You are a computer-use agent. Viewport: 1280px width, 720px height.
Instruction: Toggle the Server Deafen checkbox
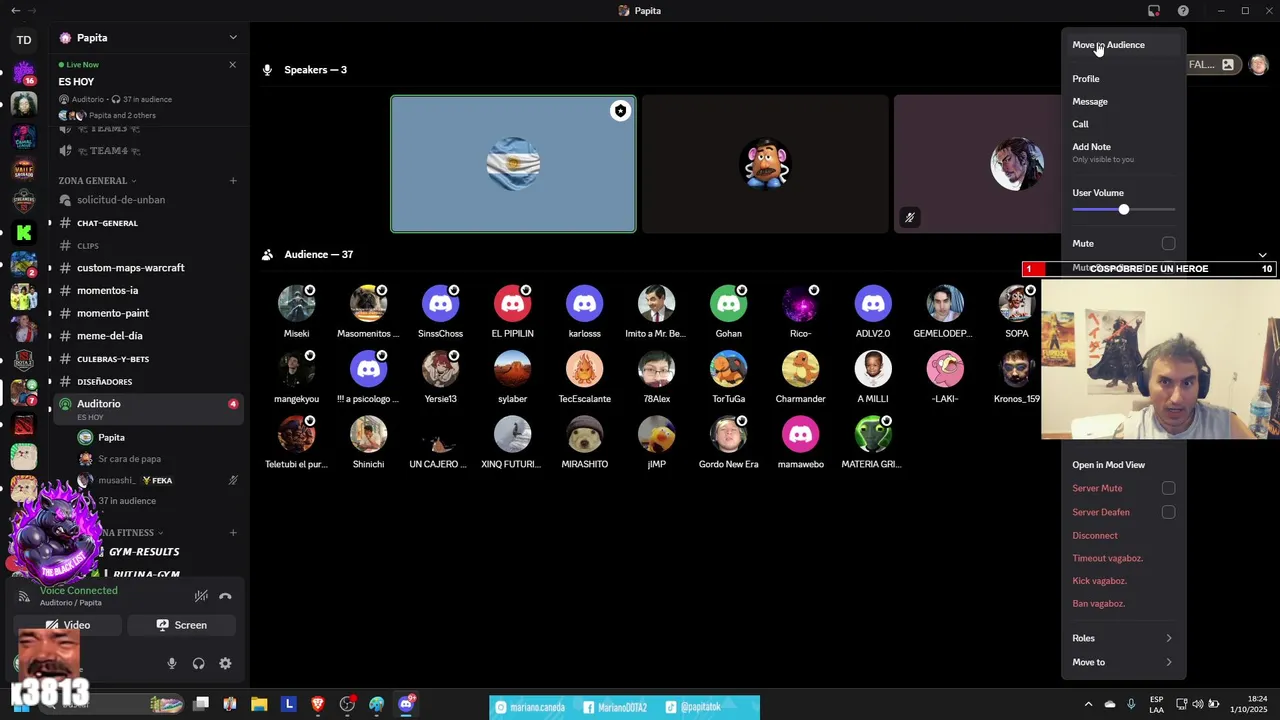[1168, 512]
